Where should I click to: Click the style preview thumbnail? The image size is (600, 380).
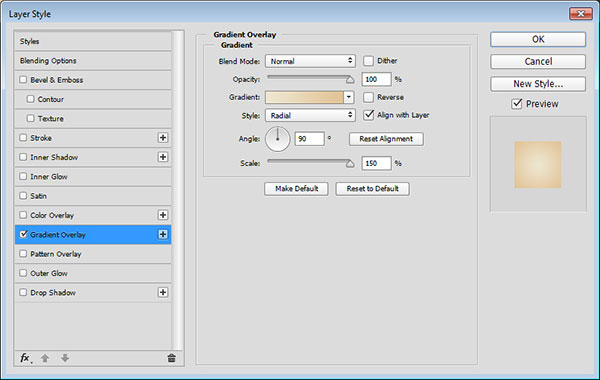538,165
